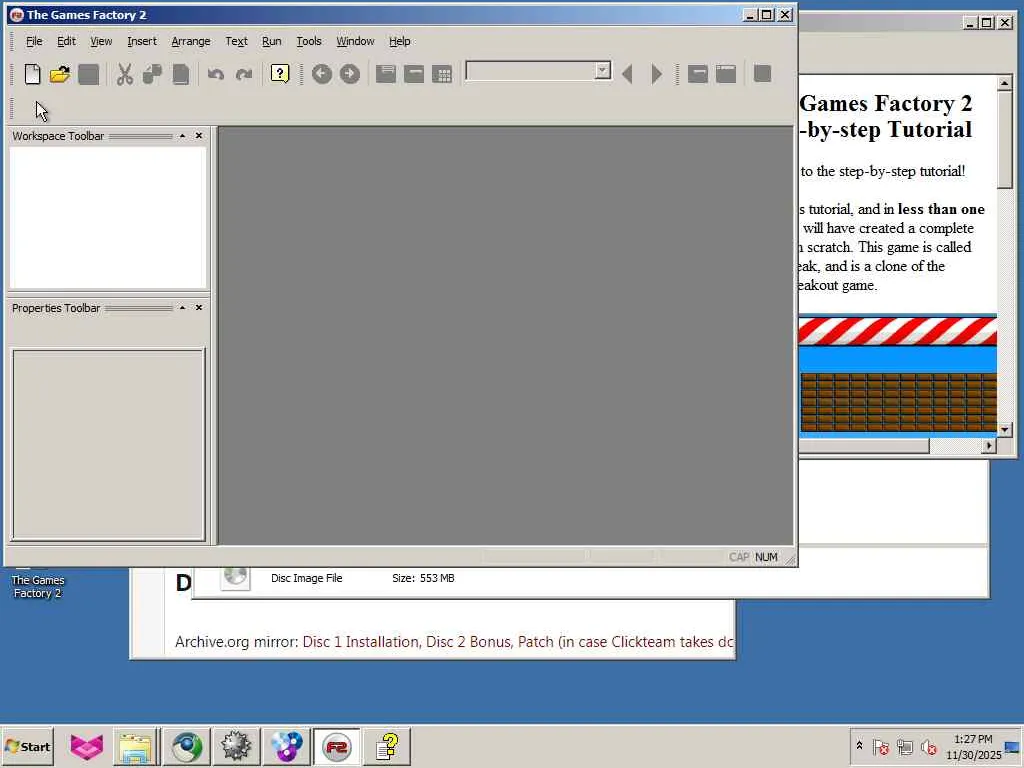Collapse the Workspace Toolbar with its arrow
Image resolution: width=1024 pixels, height=768 pixels.
click(182, 136)
